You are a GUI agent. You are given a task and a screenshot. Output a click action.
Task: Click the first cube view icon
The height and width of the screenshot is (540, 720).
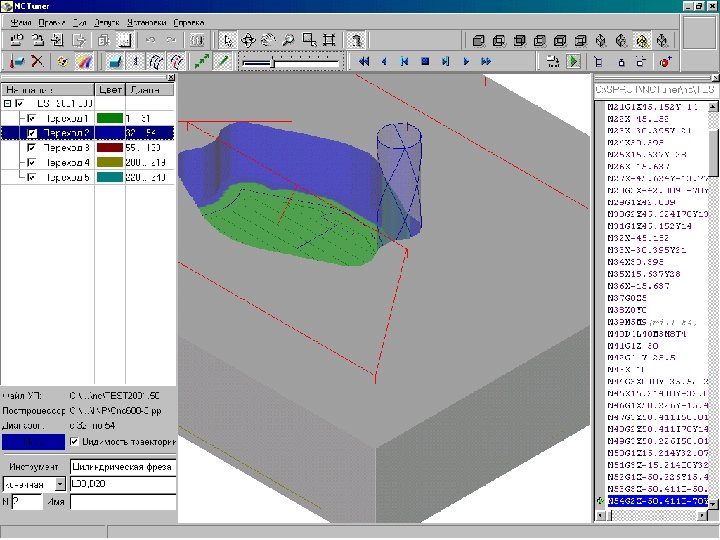[478, 41]
